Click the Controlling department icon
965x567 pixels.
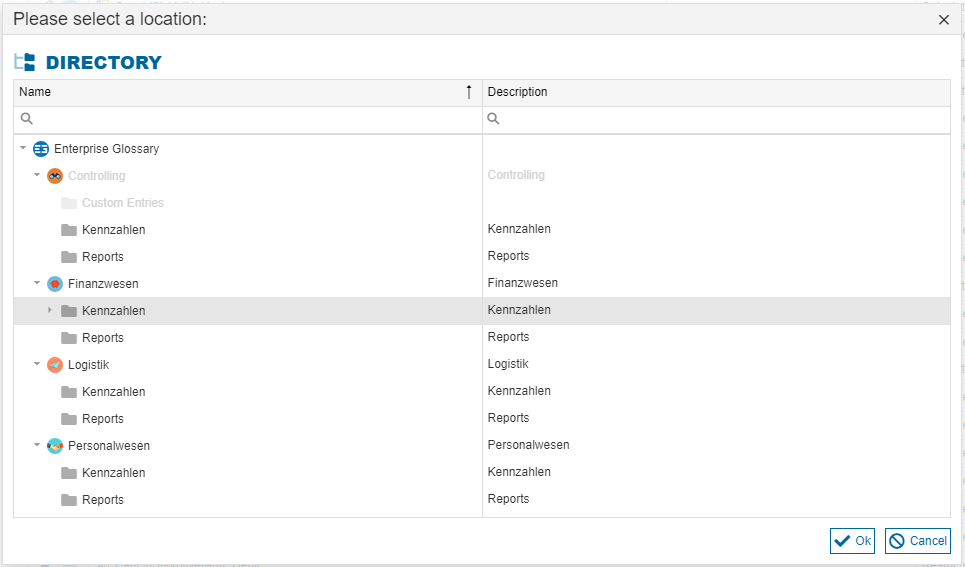click(55, 176)
